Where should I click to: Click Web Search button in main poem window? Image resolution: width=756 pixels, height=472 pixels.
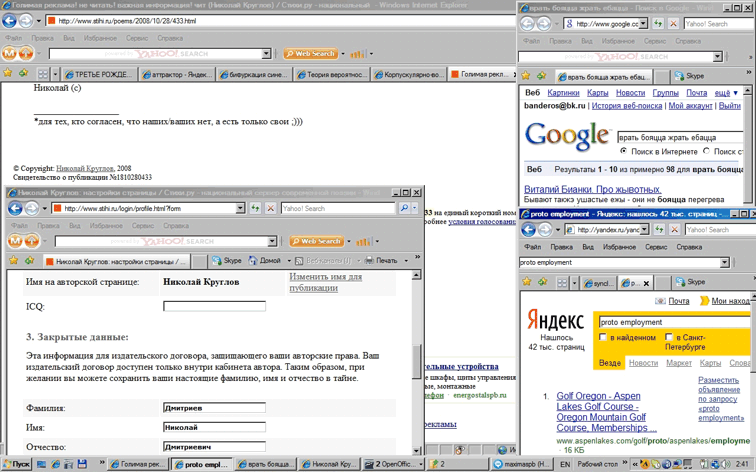(x=310, y=54)
